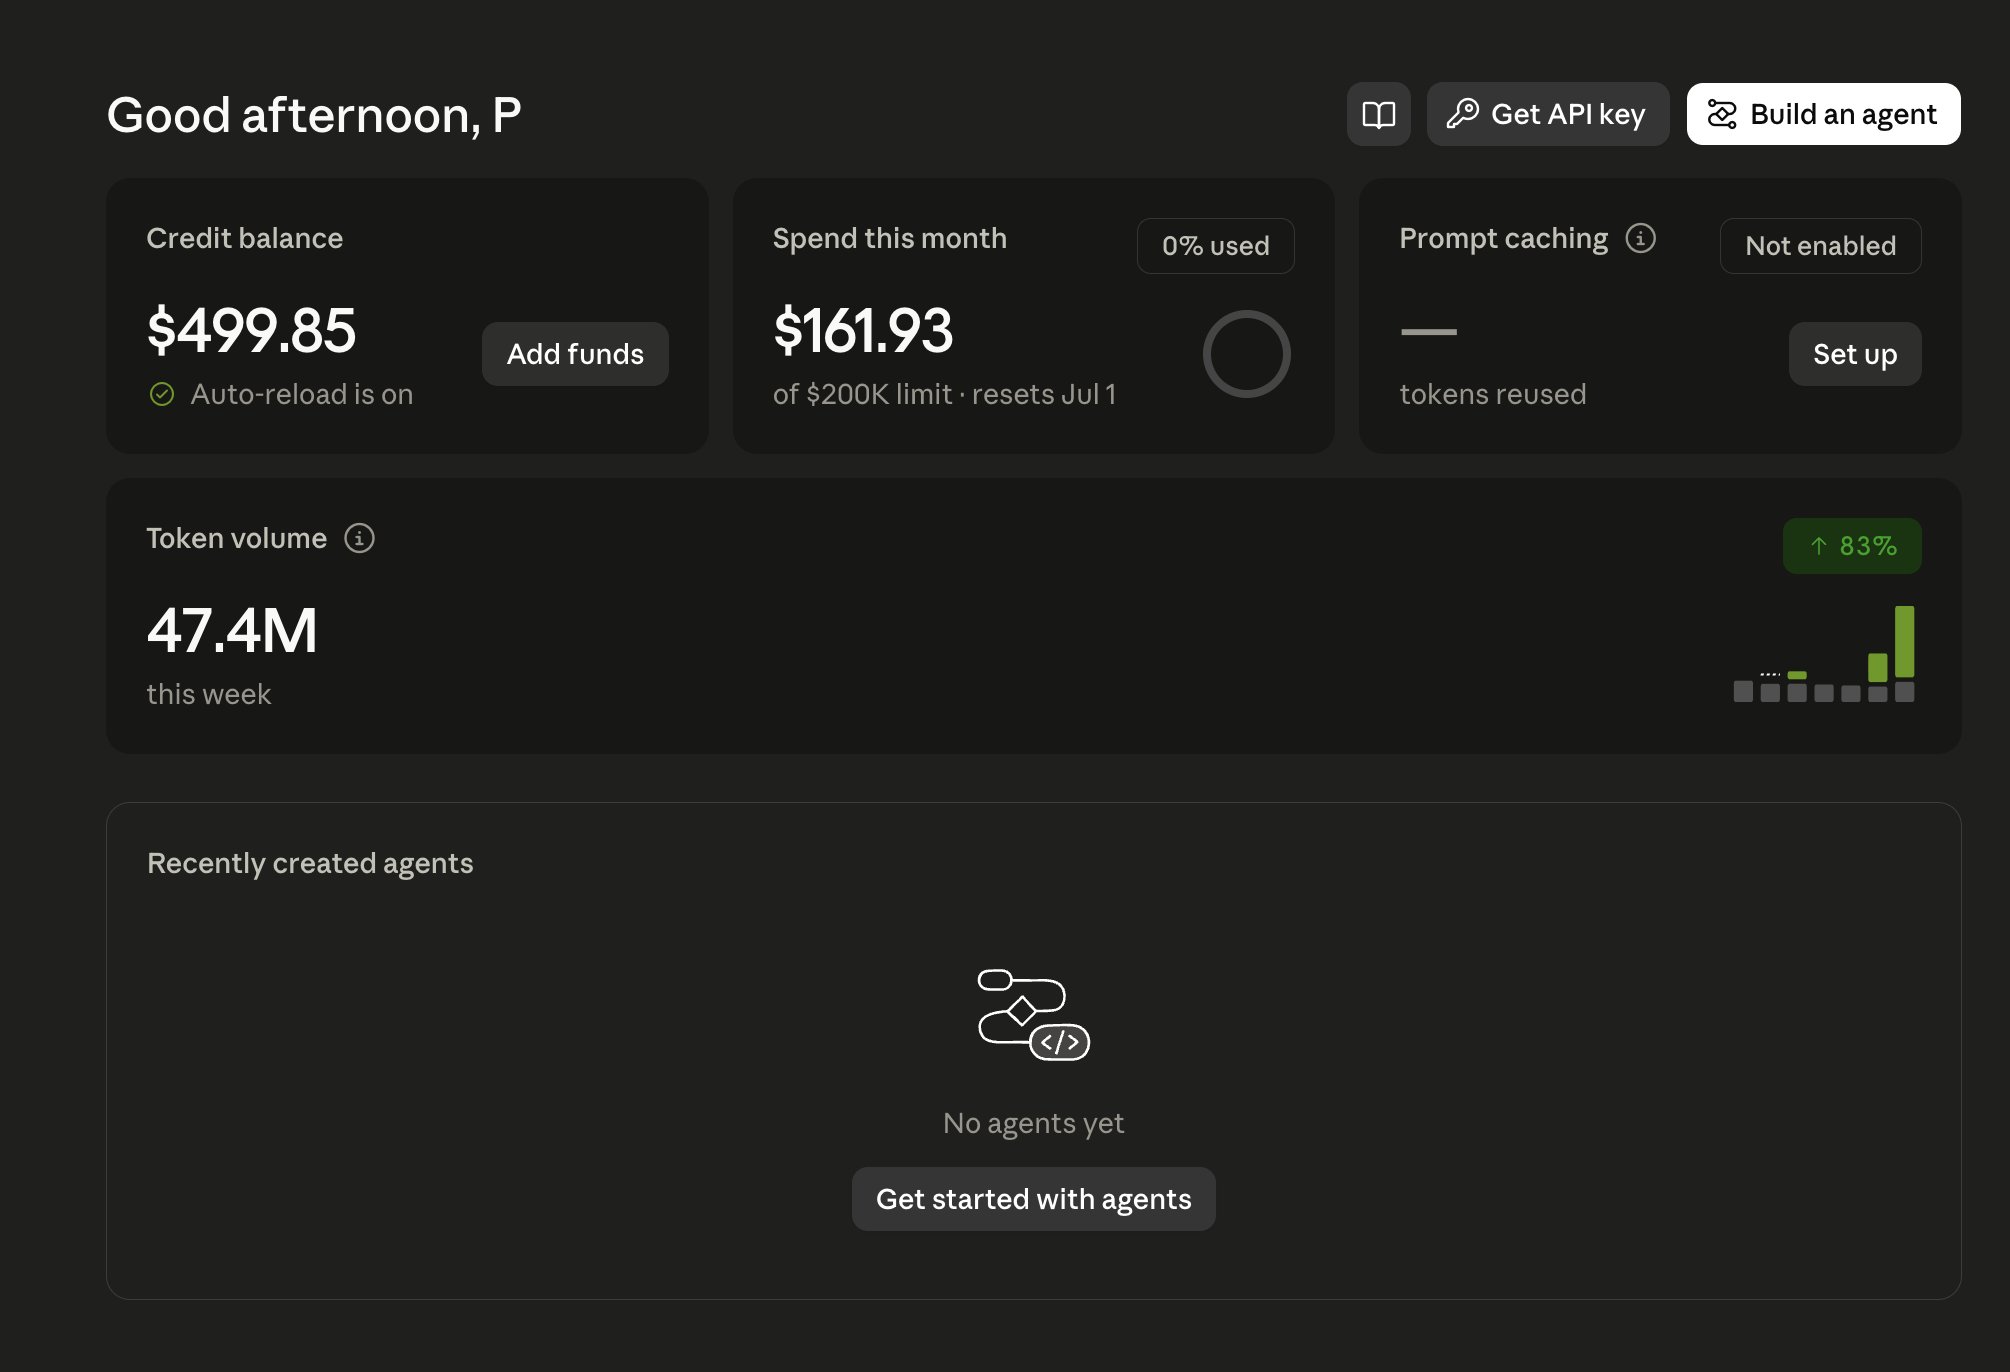The image size is (2010, 1372).
Task: Click the Auto-reload green checkmark icon
Action: pos(162,394)
